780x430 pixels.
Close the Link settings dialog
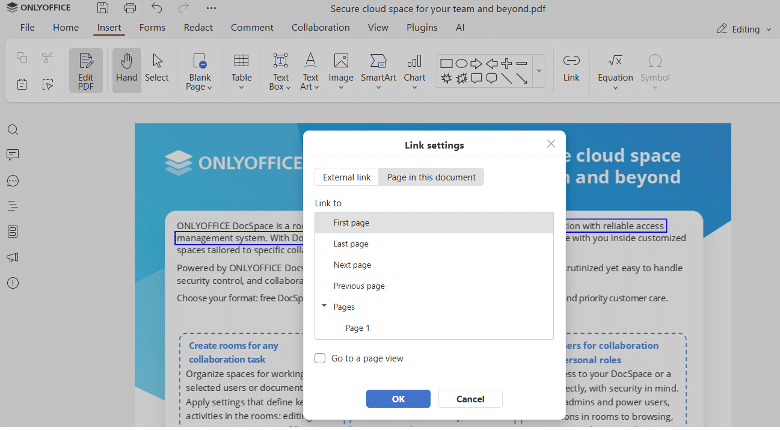(551, 144)
